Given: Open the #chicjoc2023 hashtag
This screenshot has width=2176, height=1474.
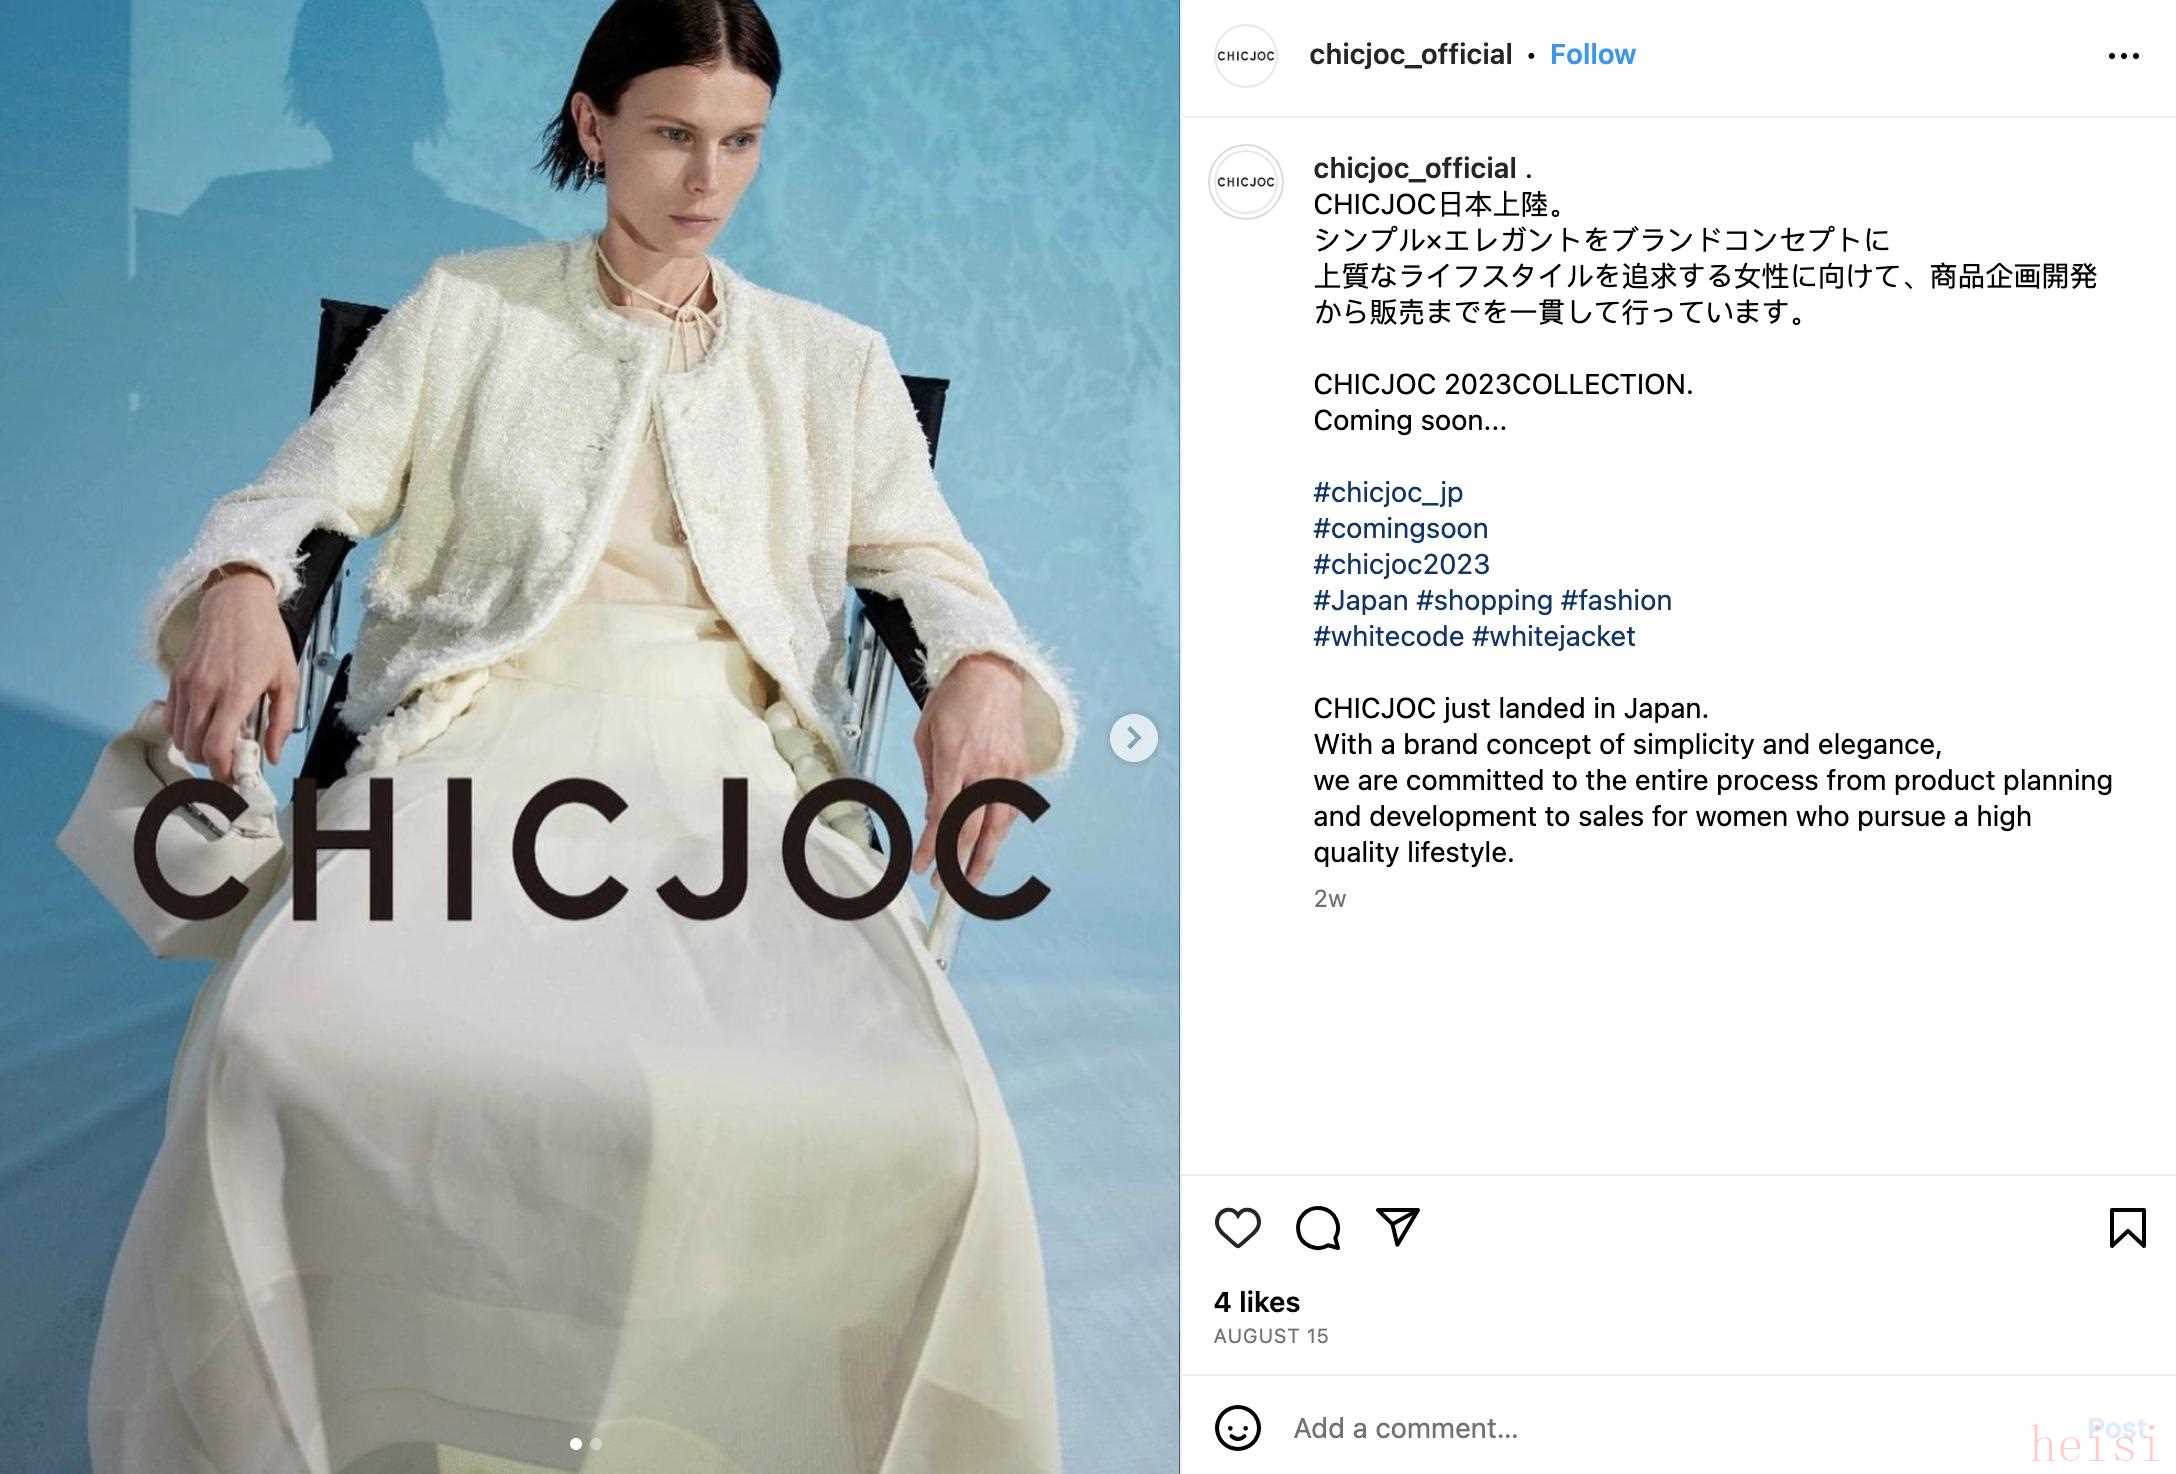Looking at the screenshot, I should (1401, 564).
